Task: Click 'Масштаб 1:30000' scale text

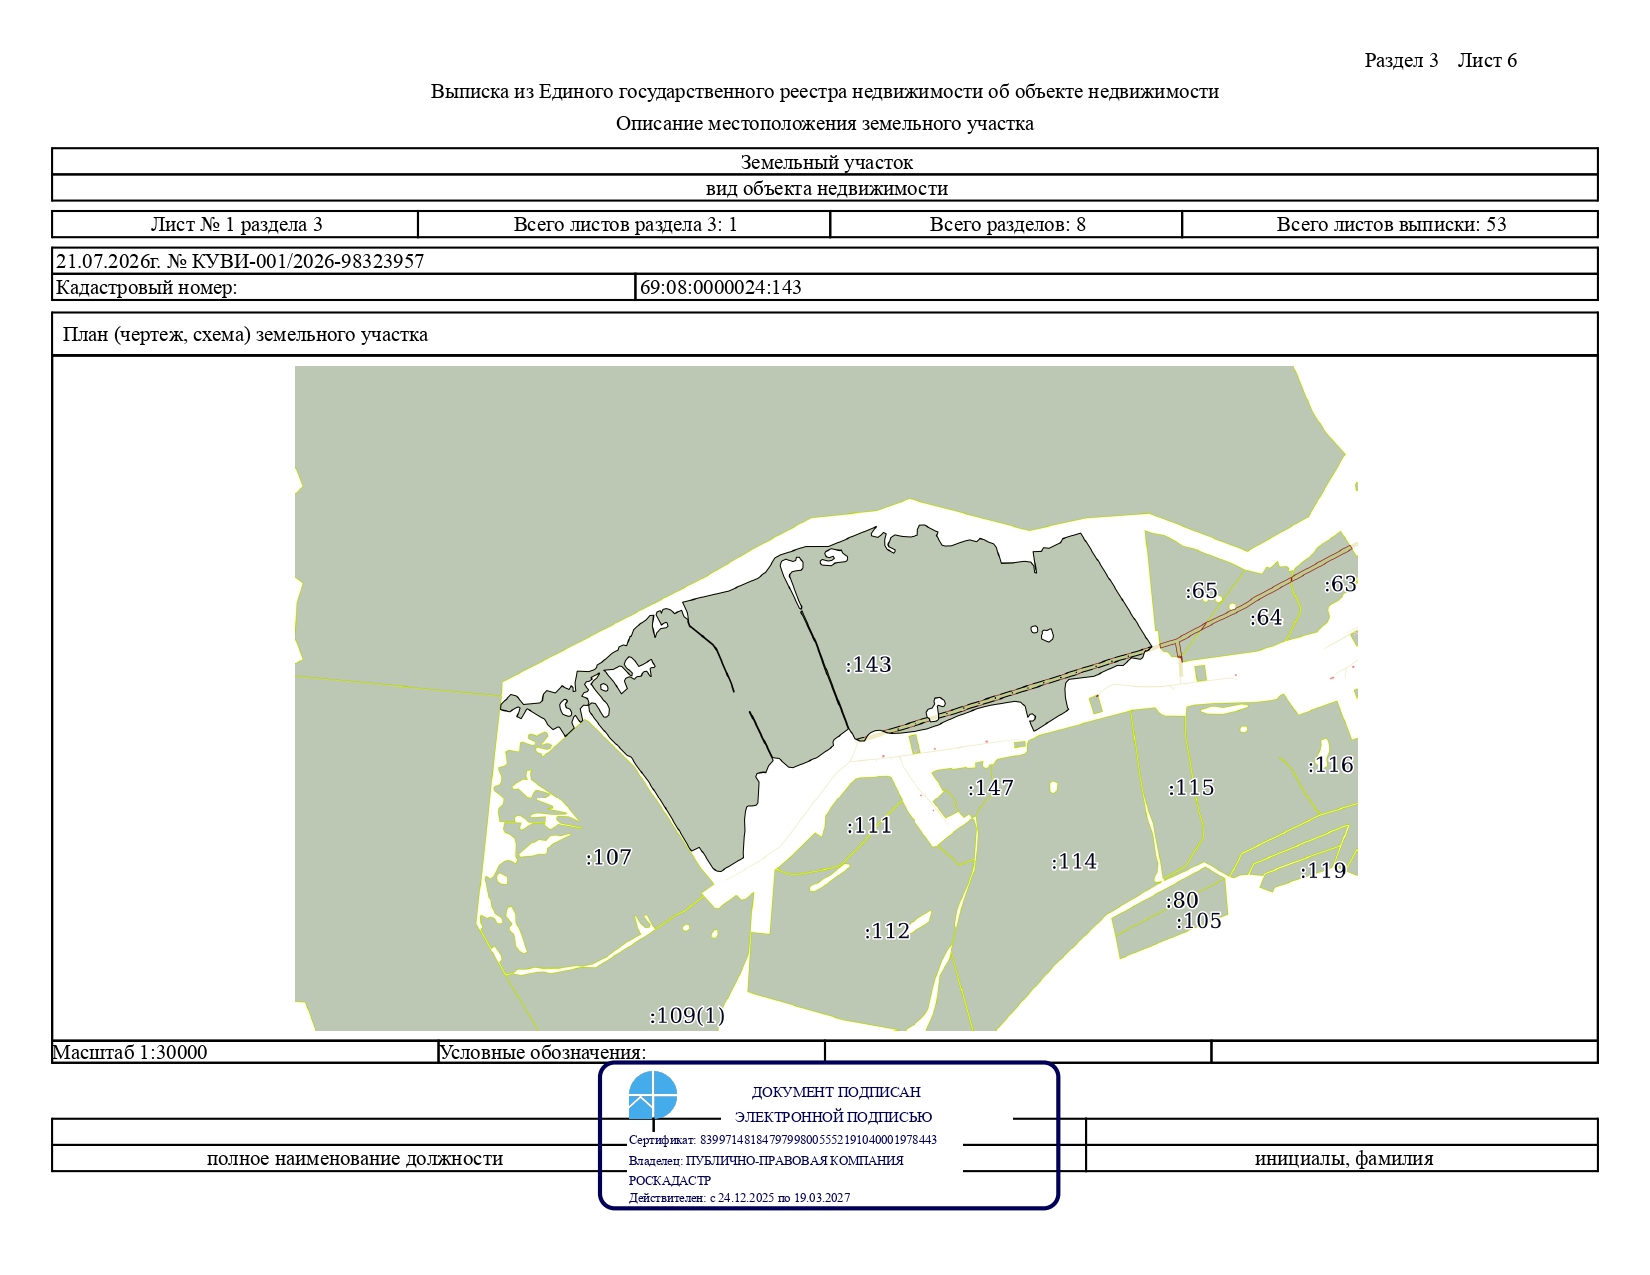Action: click(130, 1052)
